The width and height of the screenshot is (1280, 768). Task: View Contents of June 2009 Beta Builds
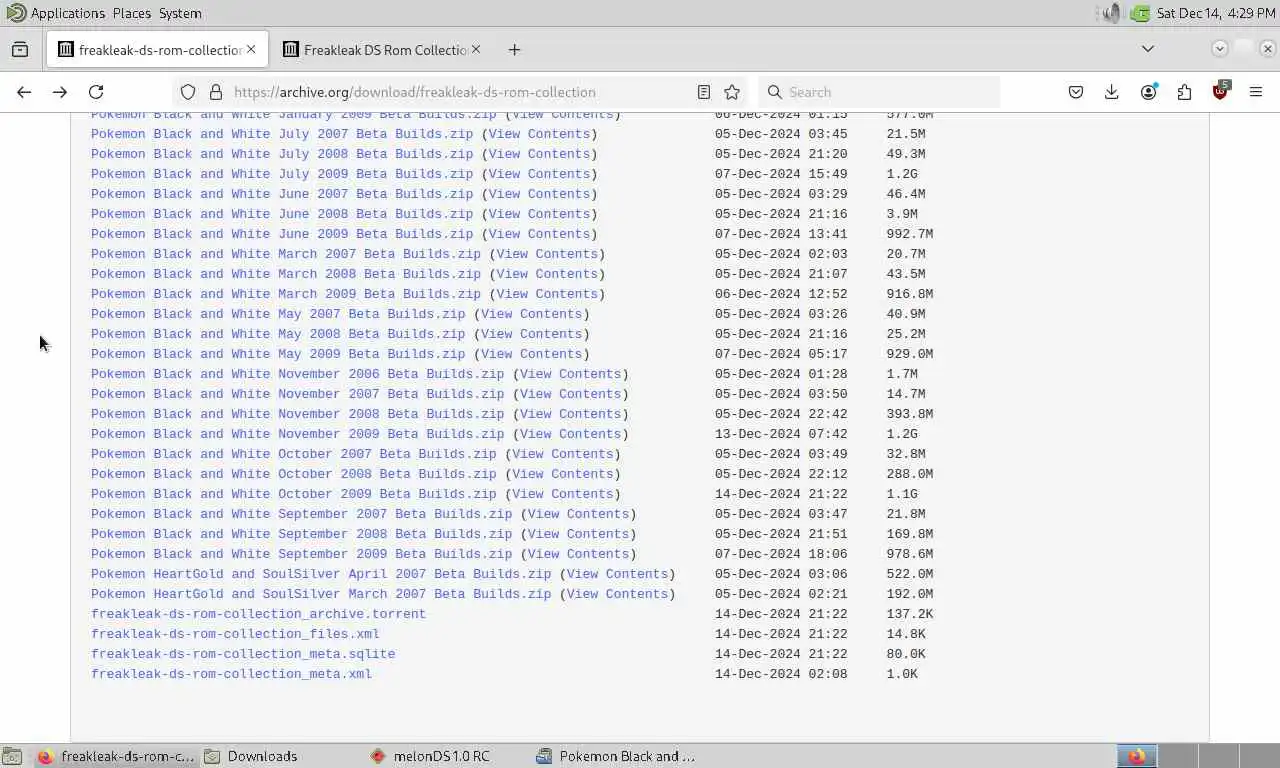[539, 234]
